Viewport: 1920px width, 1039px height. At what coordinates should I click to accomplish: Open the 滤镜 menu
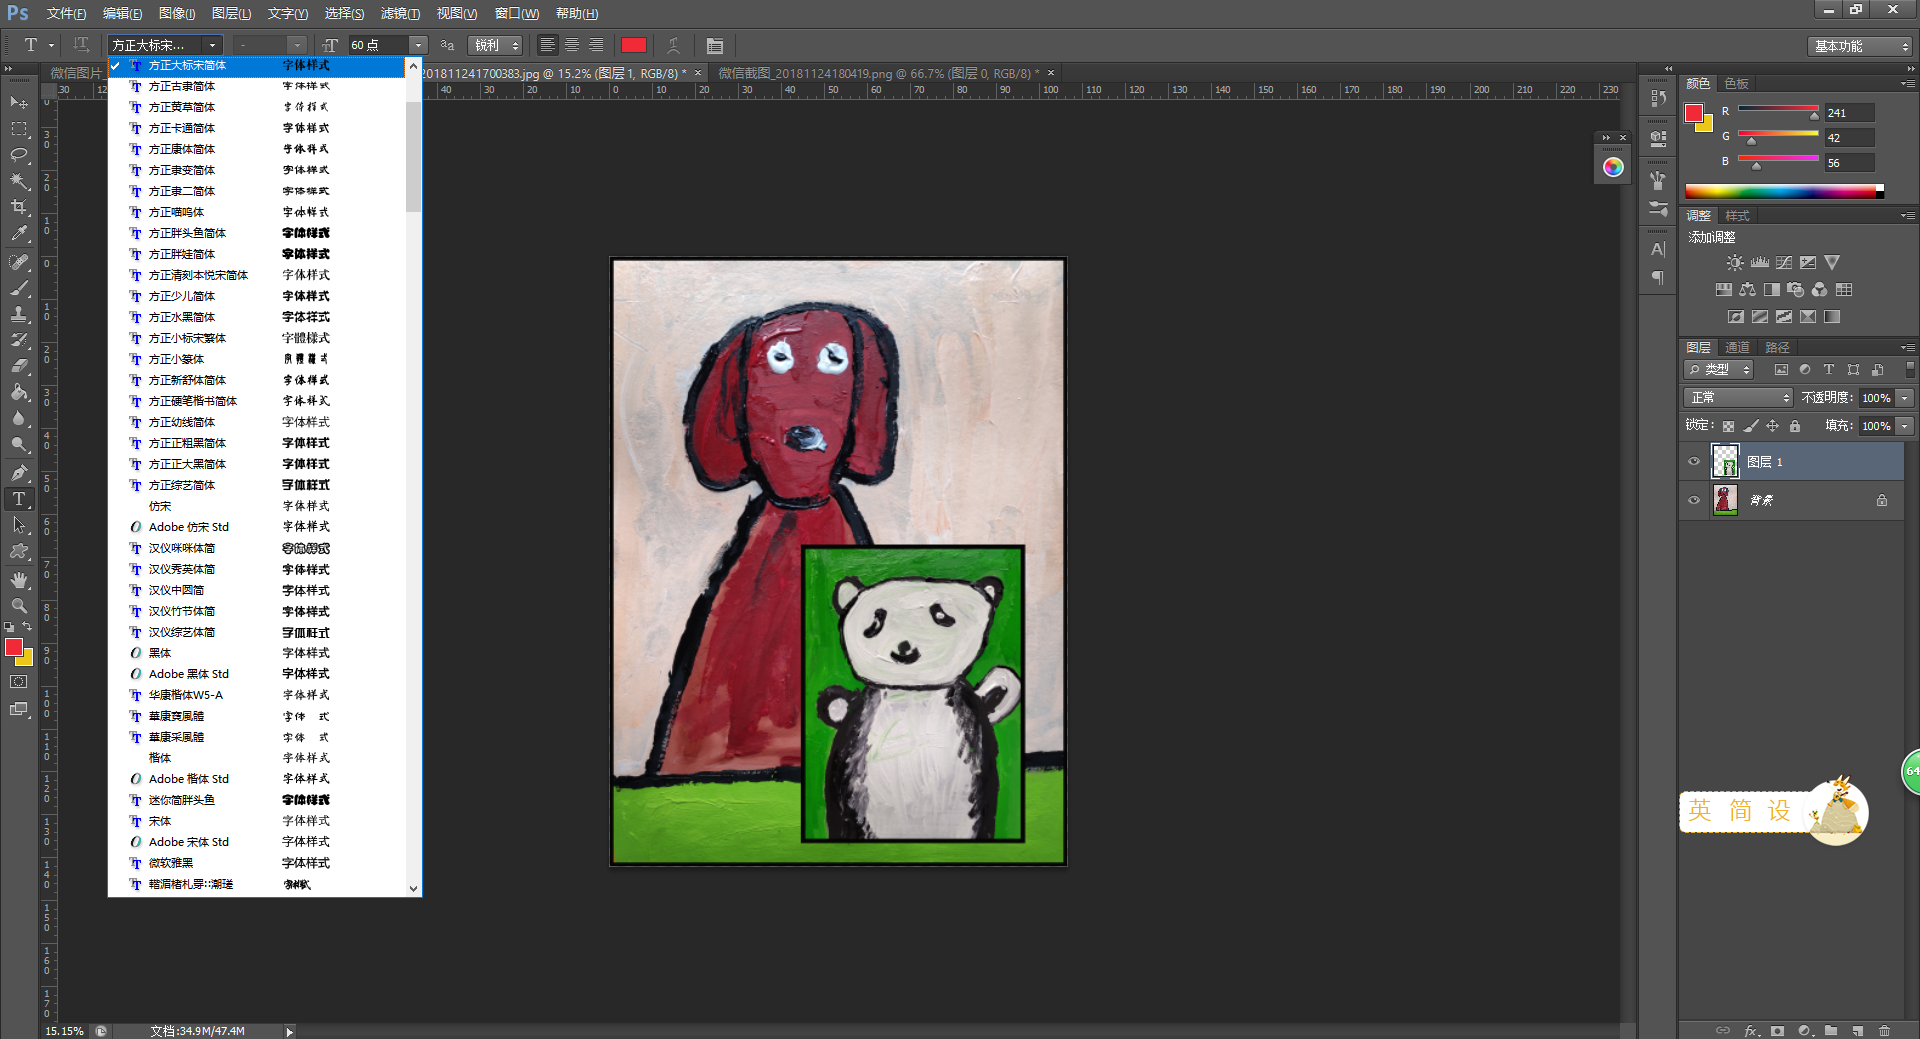click(x=400, y=13)
